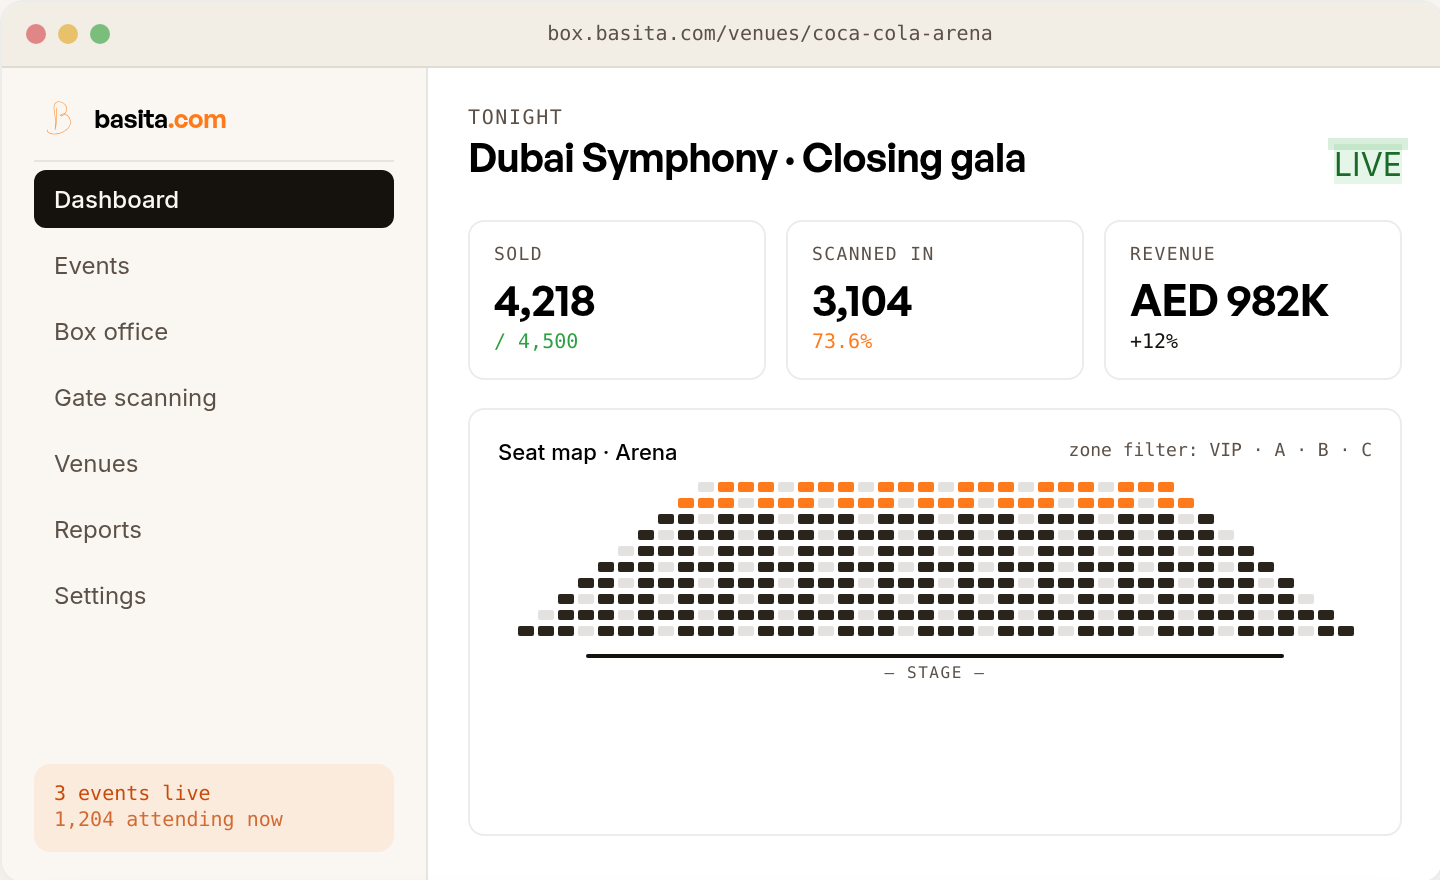Open the Box office section
This screenshot has width=1440, height=880.
tap(111, 332)
